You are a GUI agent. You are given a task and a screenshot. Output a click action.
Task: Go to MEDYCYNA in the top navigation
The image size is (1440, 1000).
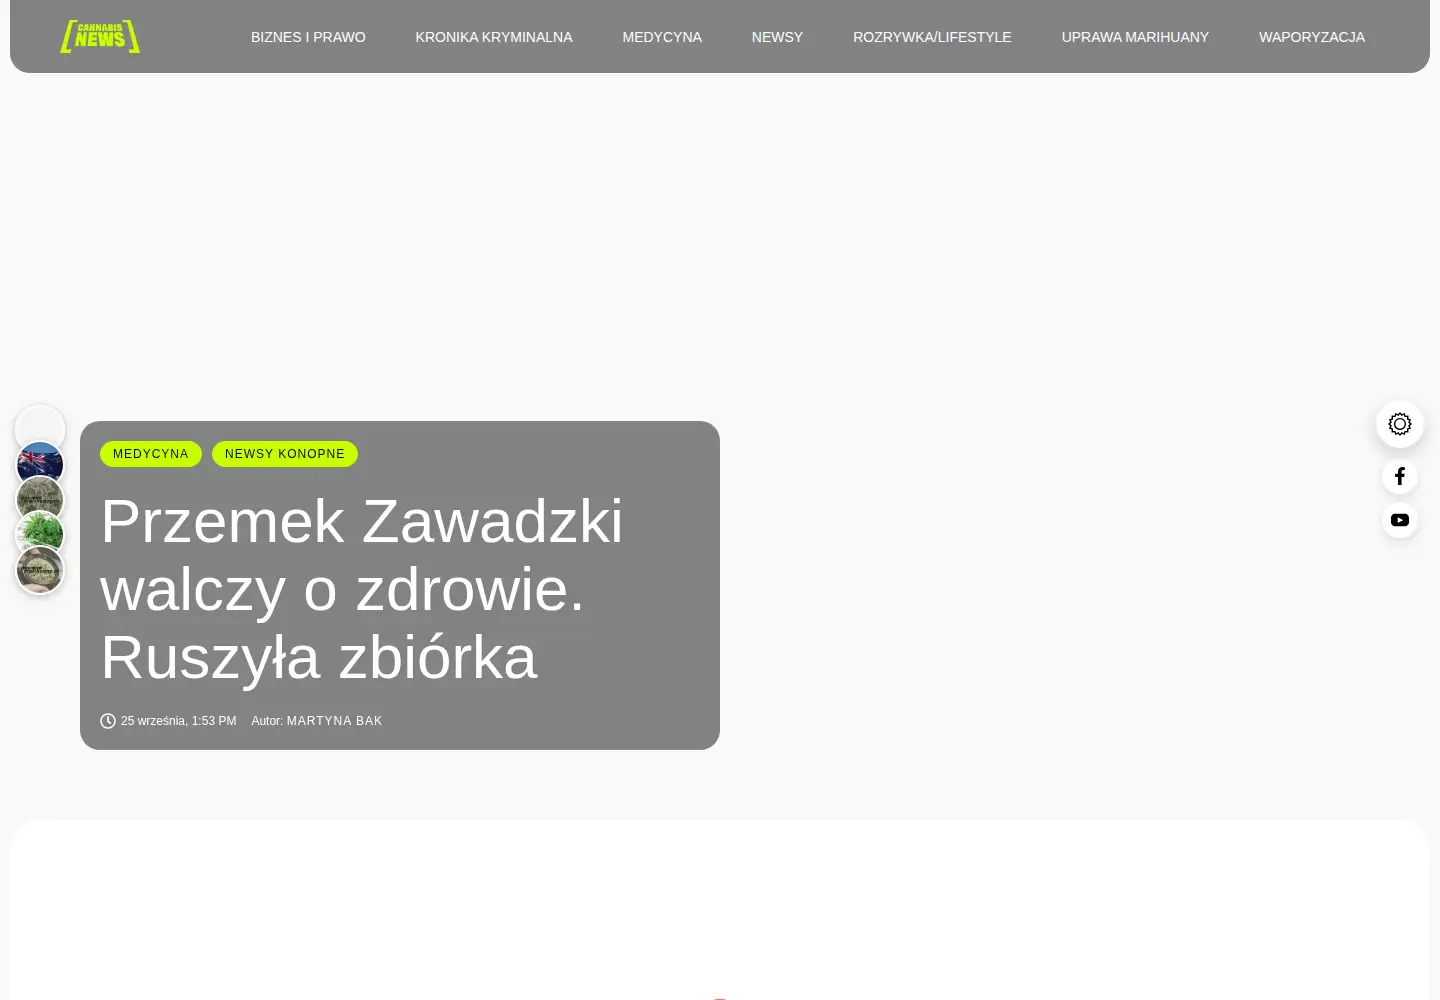pyautogui.click(x=662, y=37)
